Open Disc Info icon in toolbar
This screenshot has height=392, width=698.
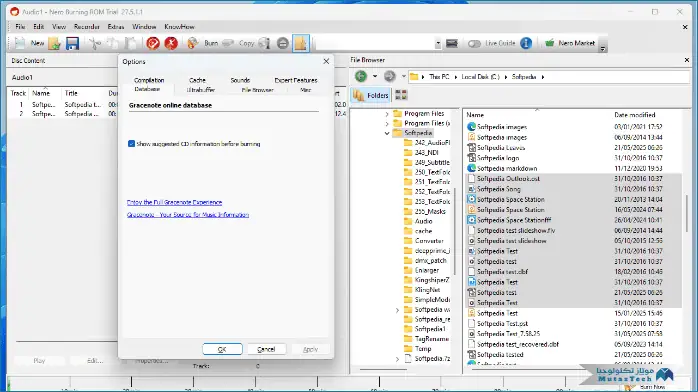(264, 43)
